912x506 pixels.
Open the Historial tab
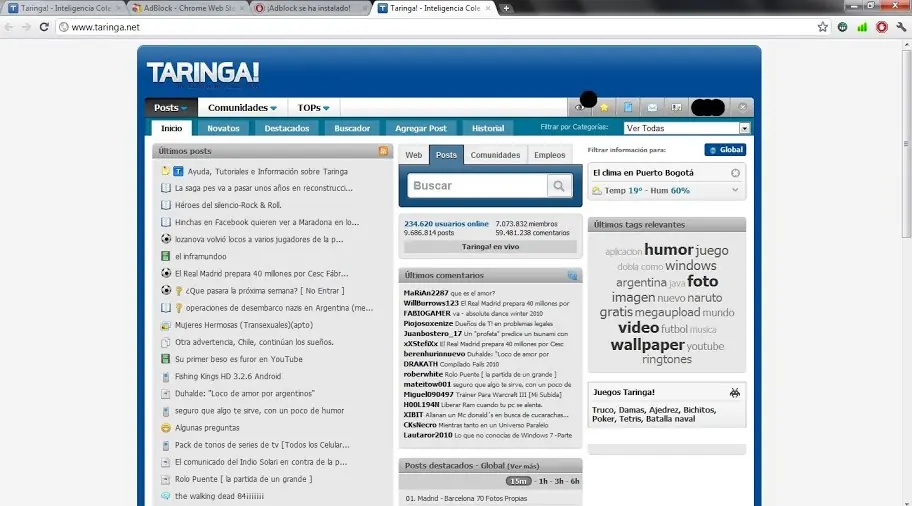[x=488, y=129]
